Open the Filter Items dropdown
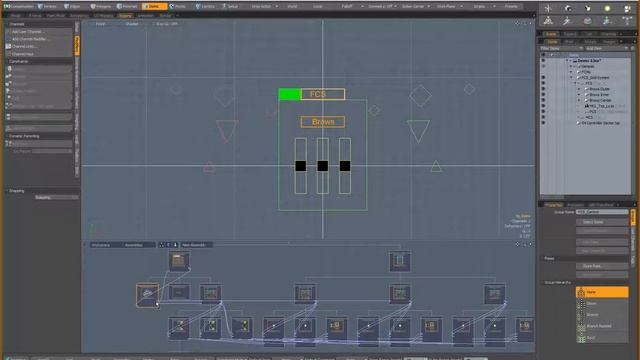The image size is (640, 360). [562, 48]
